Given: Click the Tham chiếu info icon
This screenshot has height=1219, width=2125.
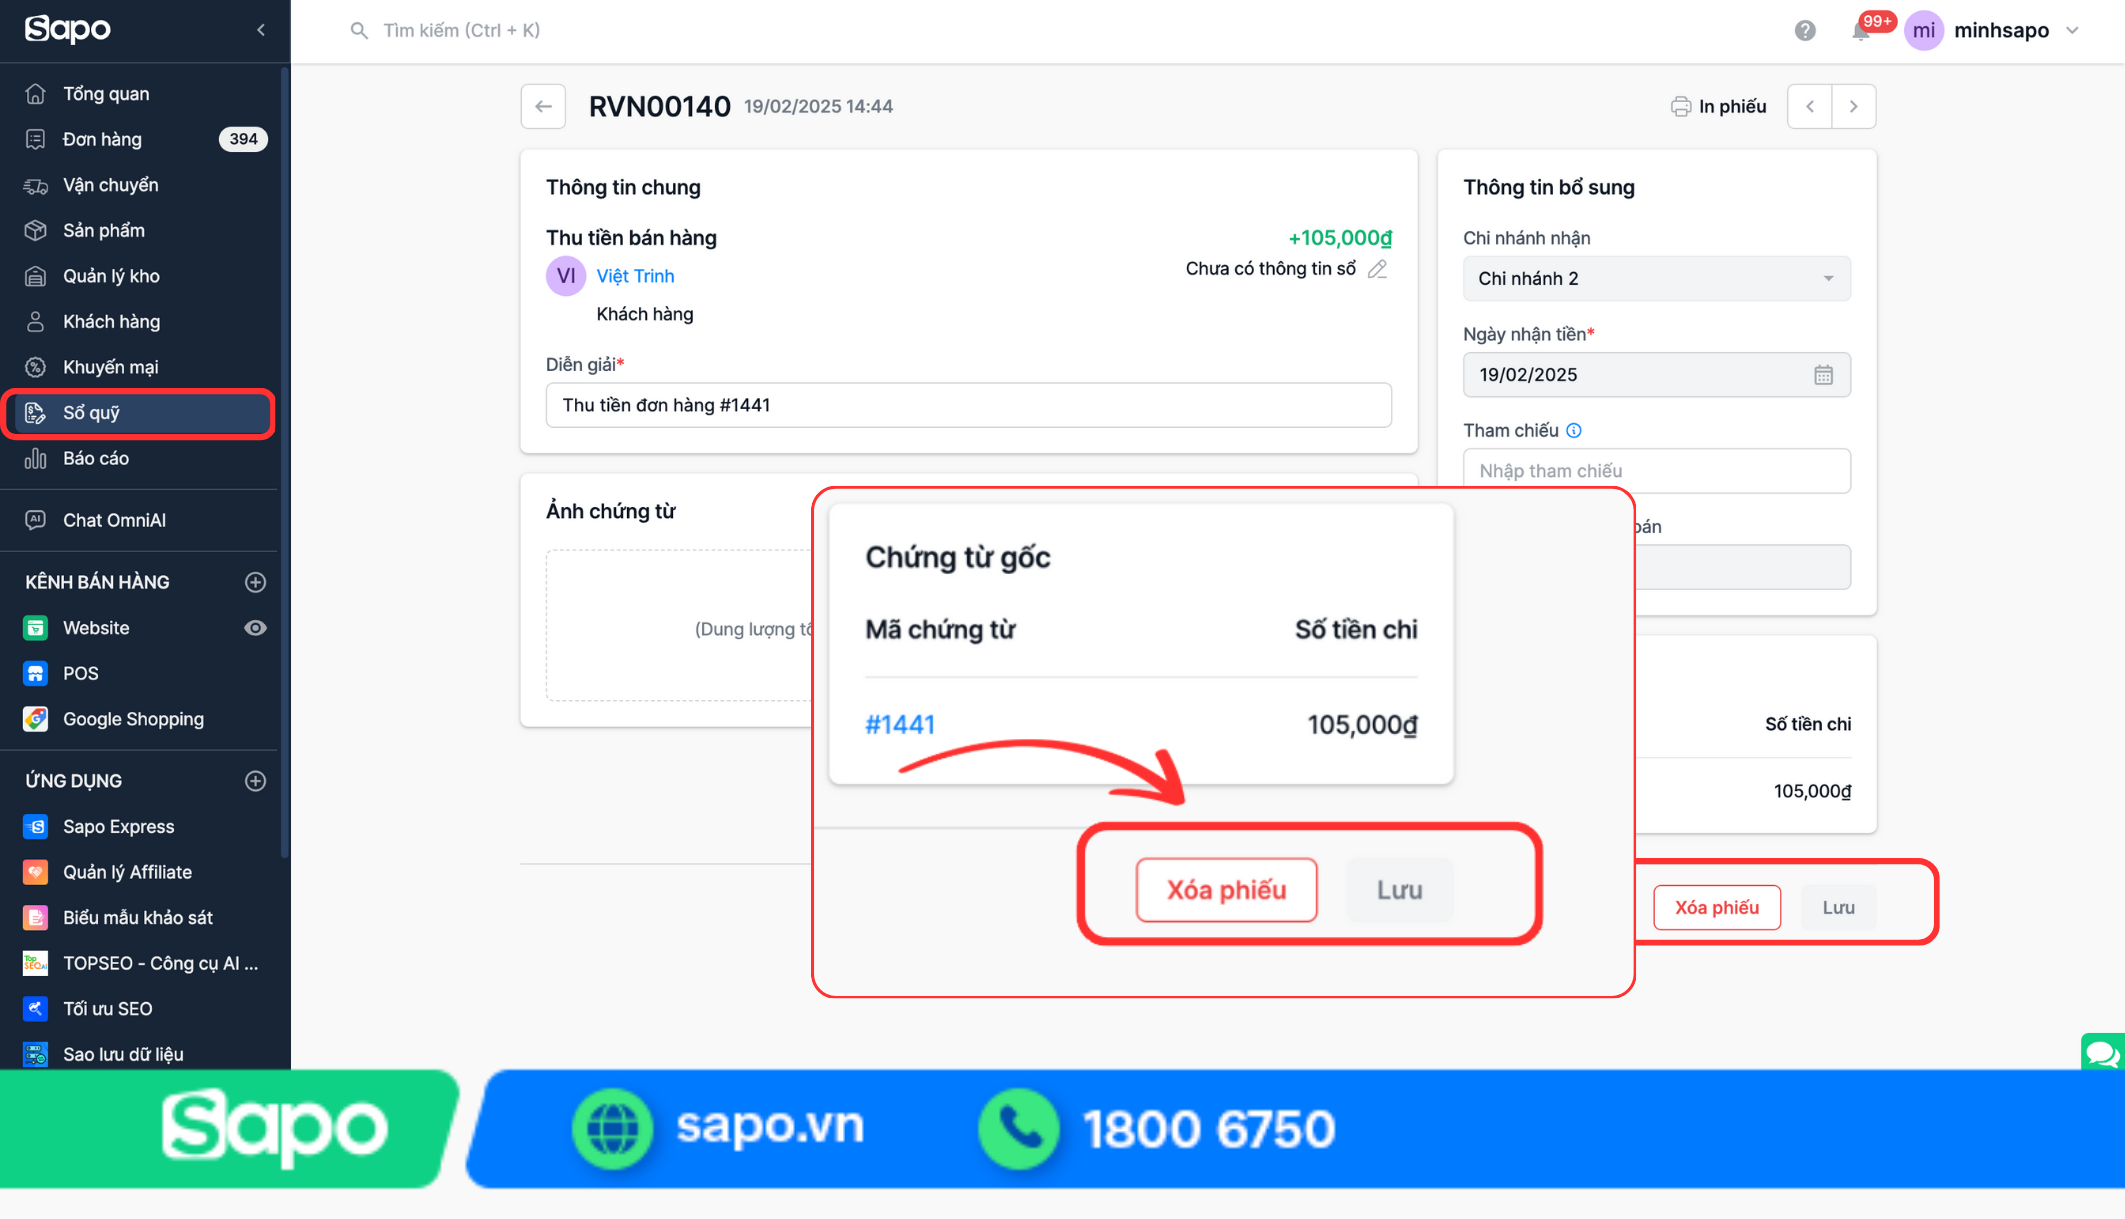Looking at the screenshot, I should coord(1574,431).
